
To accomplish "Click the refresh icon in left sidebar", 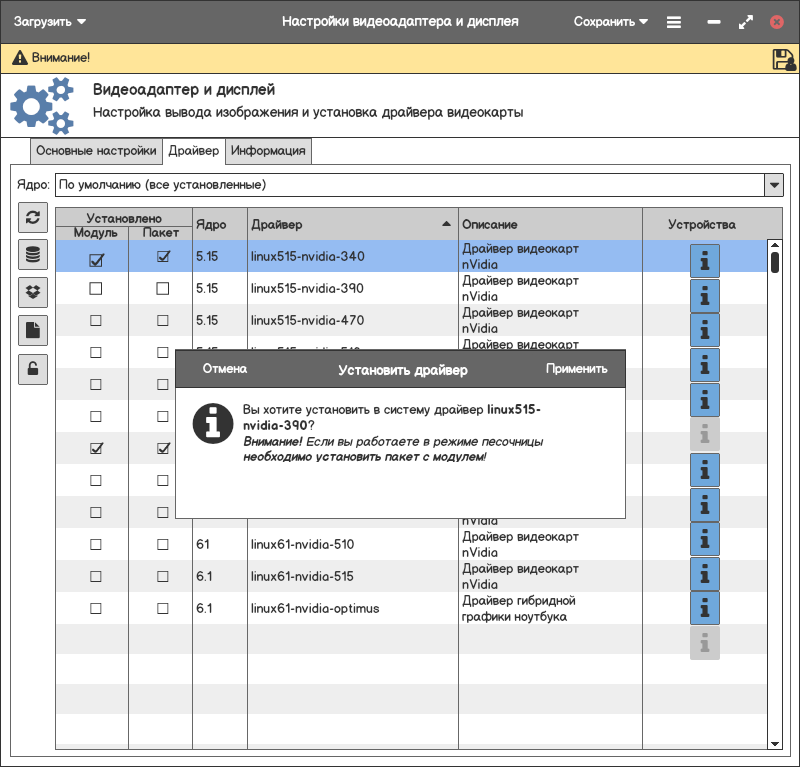I will pyautogui.click(x=33, y=217).
